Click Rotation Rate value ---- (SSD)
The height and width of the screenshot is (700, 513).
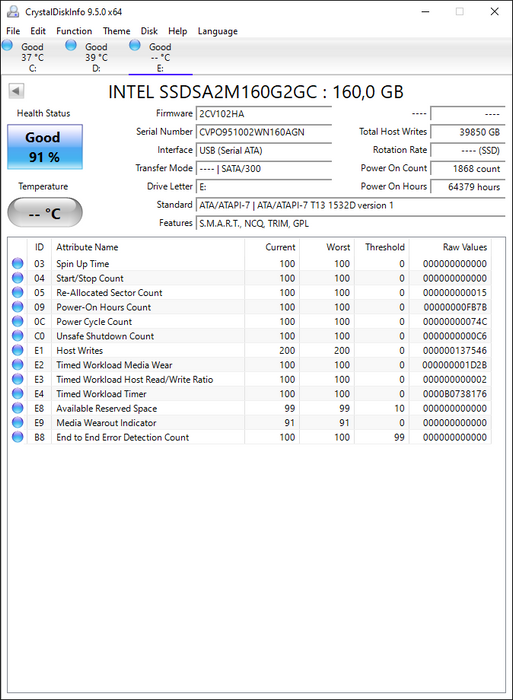[x=467, y=150]
